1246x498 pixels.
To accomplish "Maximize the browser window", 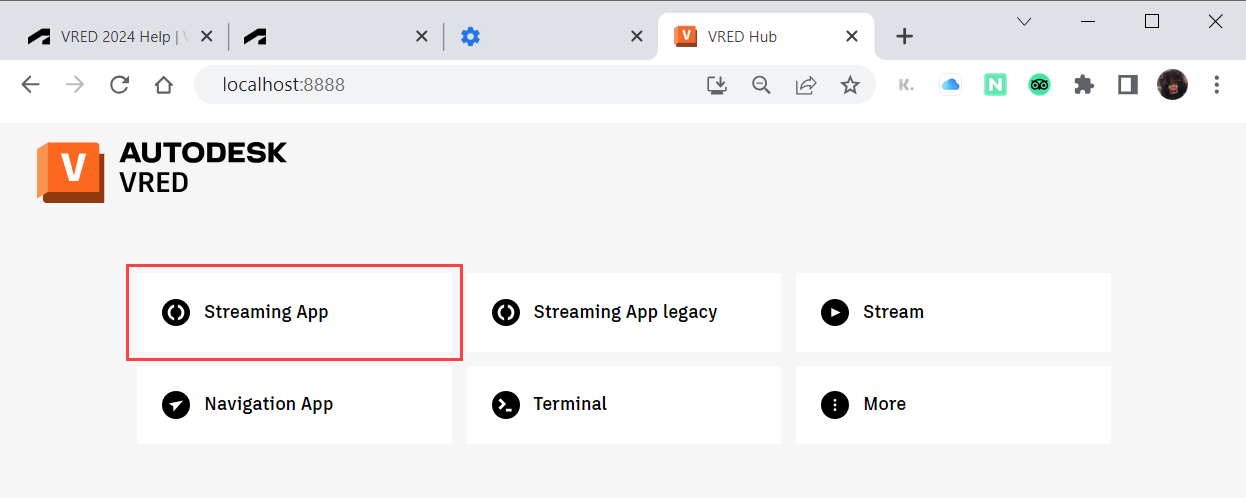I will pos(1152,21).
